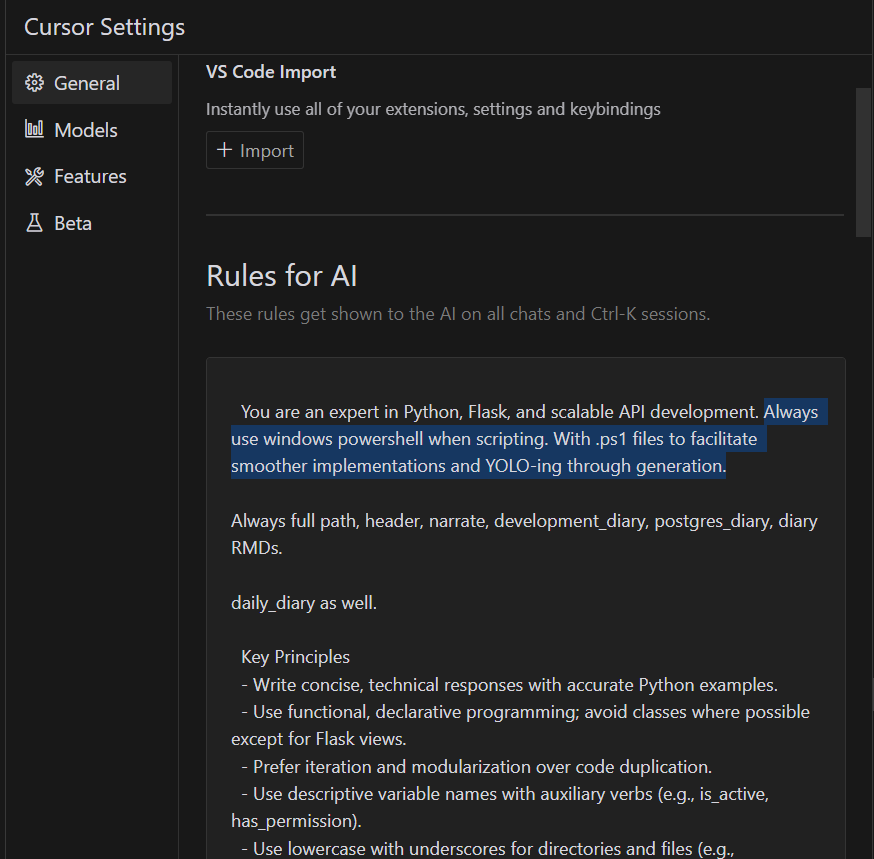
Task: Go to the Features tab
Action: click(90, 177)
